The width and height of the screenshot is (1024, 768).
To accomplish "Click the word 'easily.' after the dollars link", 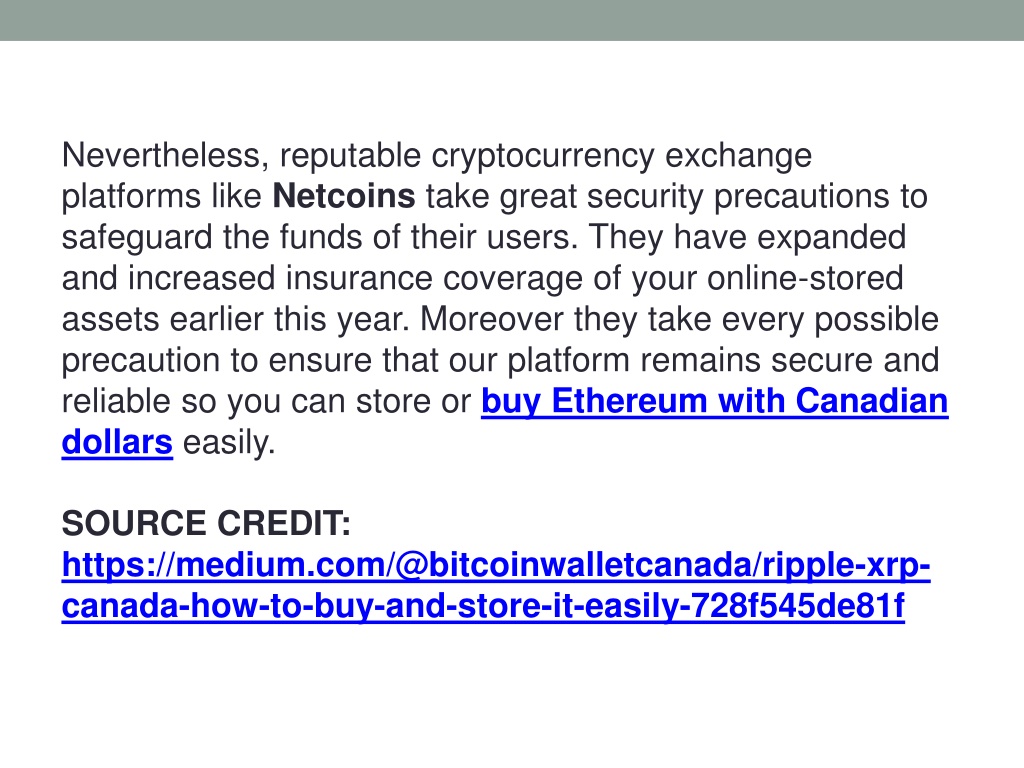I will click(x=229, y=443).
